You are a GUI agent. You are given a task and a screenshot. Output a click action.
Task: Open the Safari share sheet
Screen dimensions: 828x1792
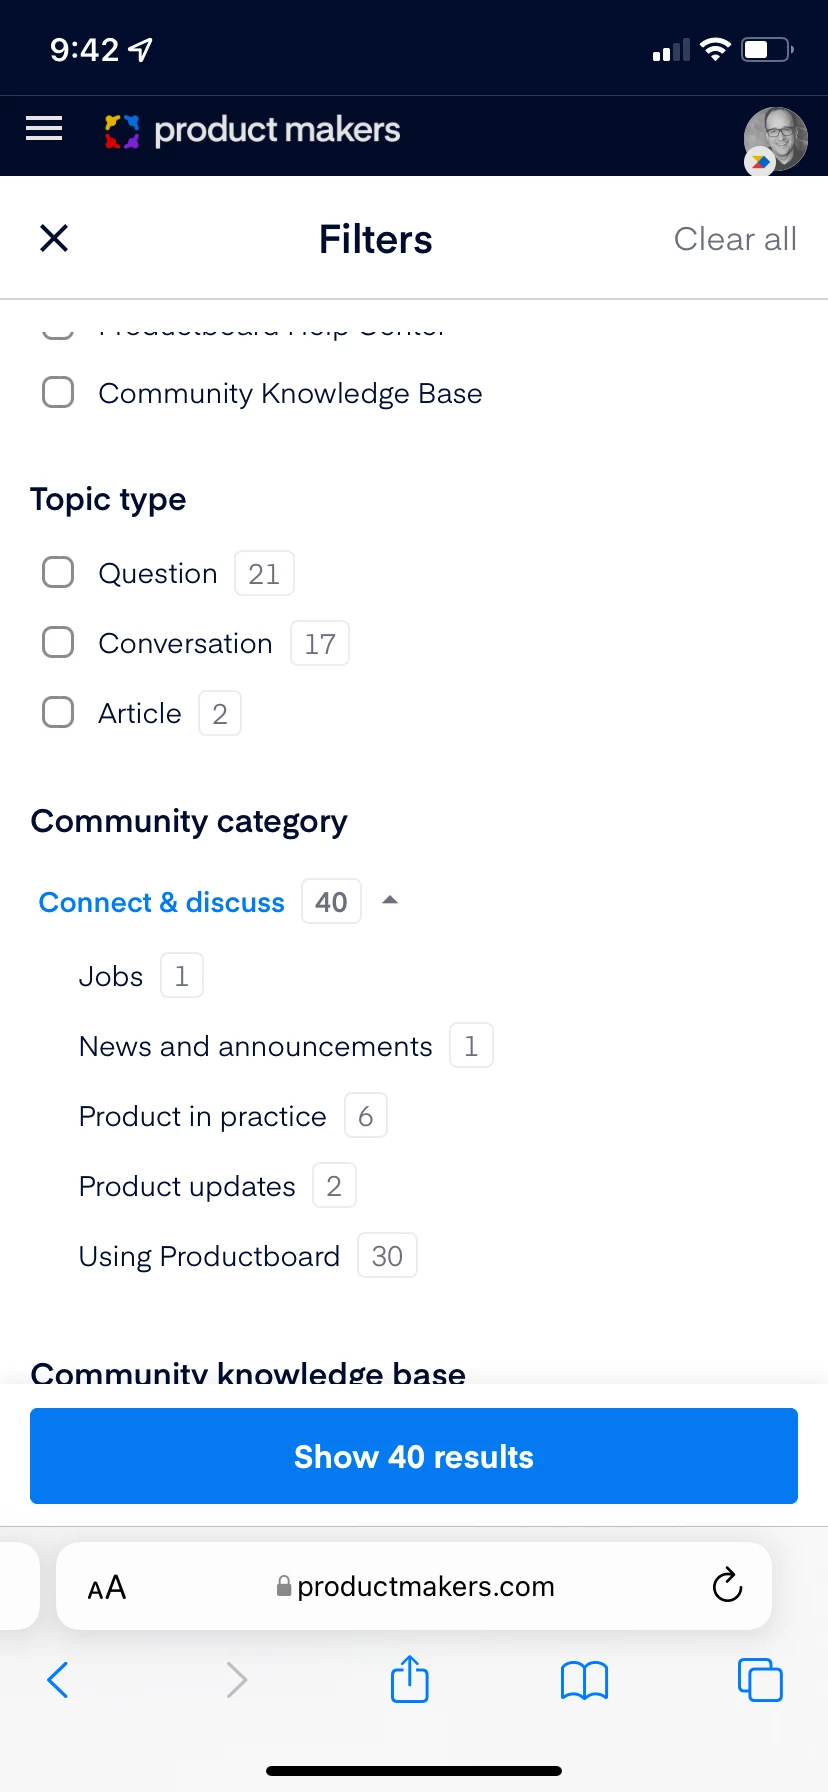(410, 1679)
